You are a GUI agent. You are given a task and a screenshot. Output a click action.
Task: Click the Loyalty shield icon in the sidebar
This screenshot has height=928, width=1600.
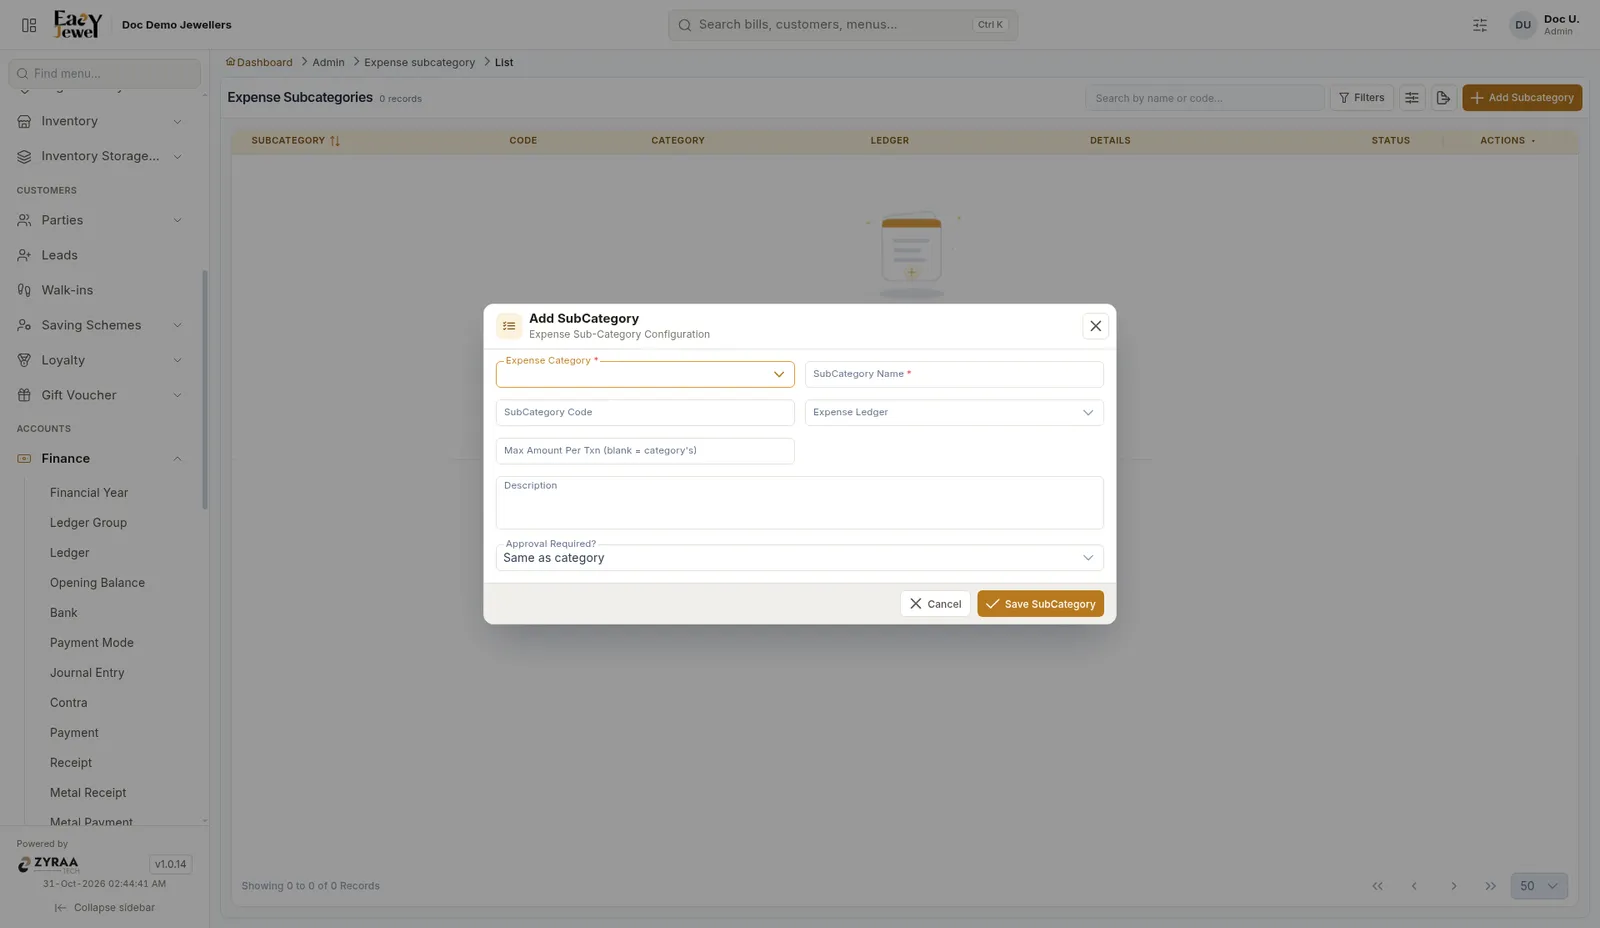(x=24, y=360)
